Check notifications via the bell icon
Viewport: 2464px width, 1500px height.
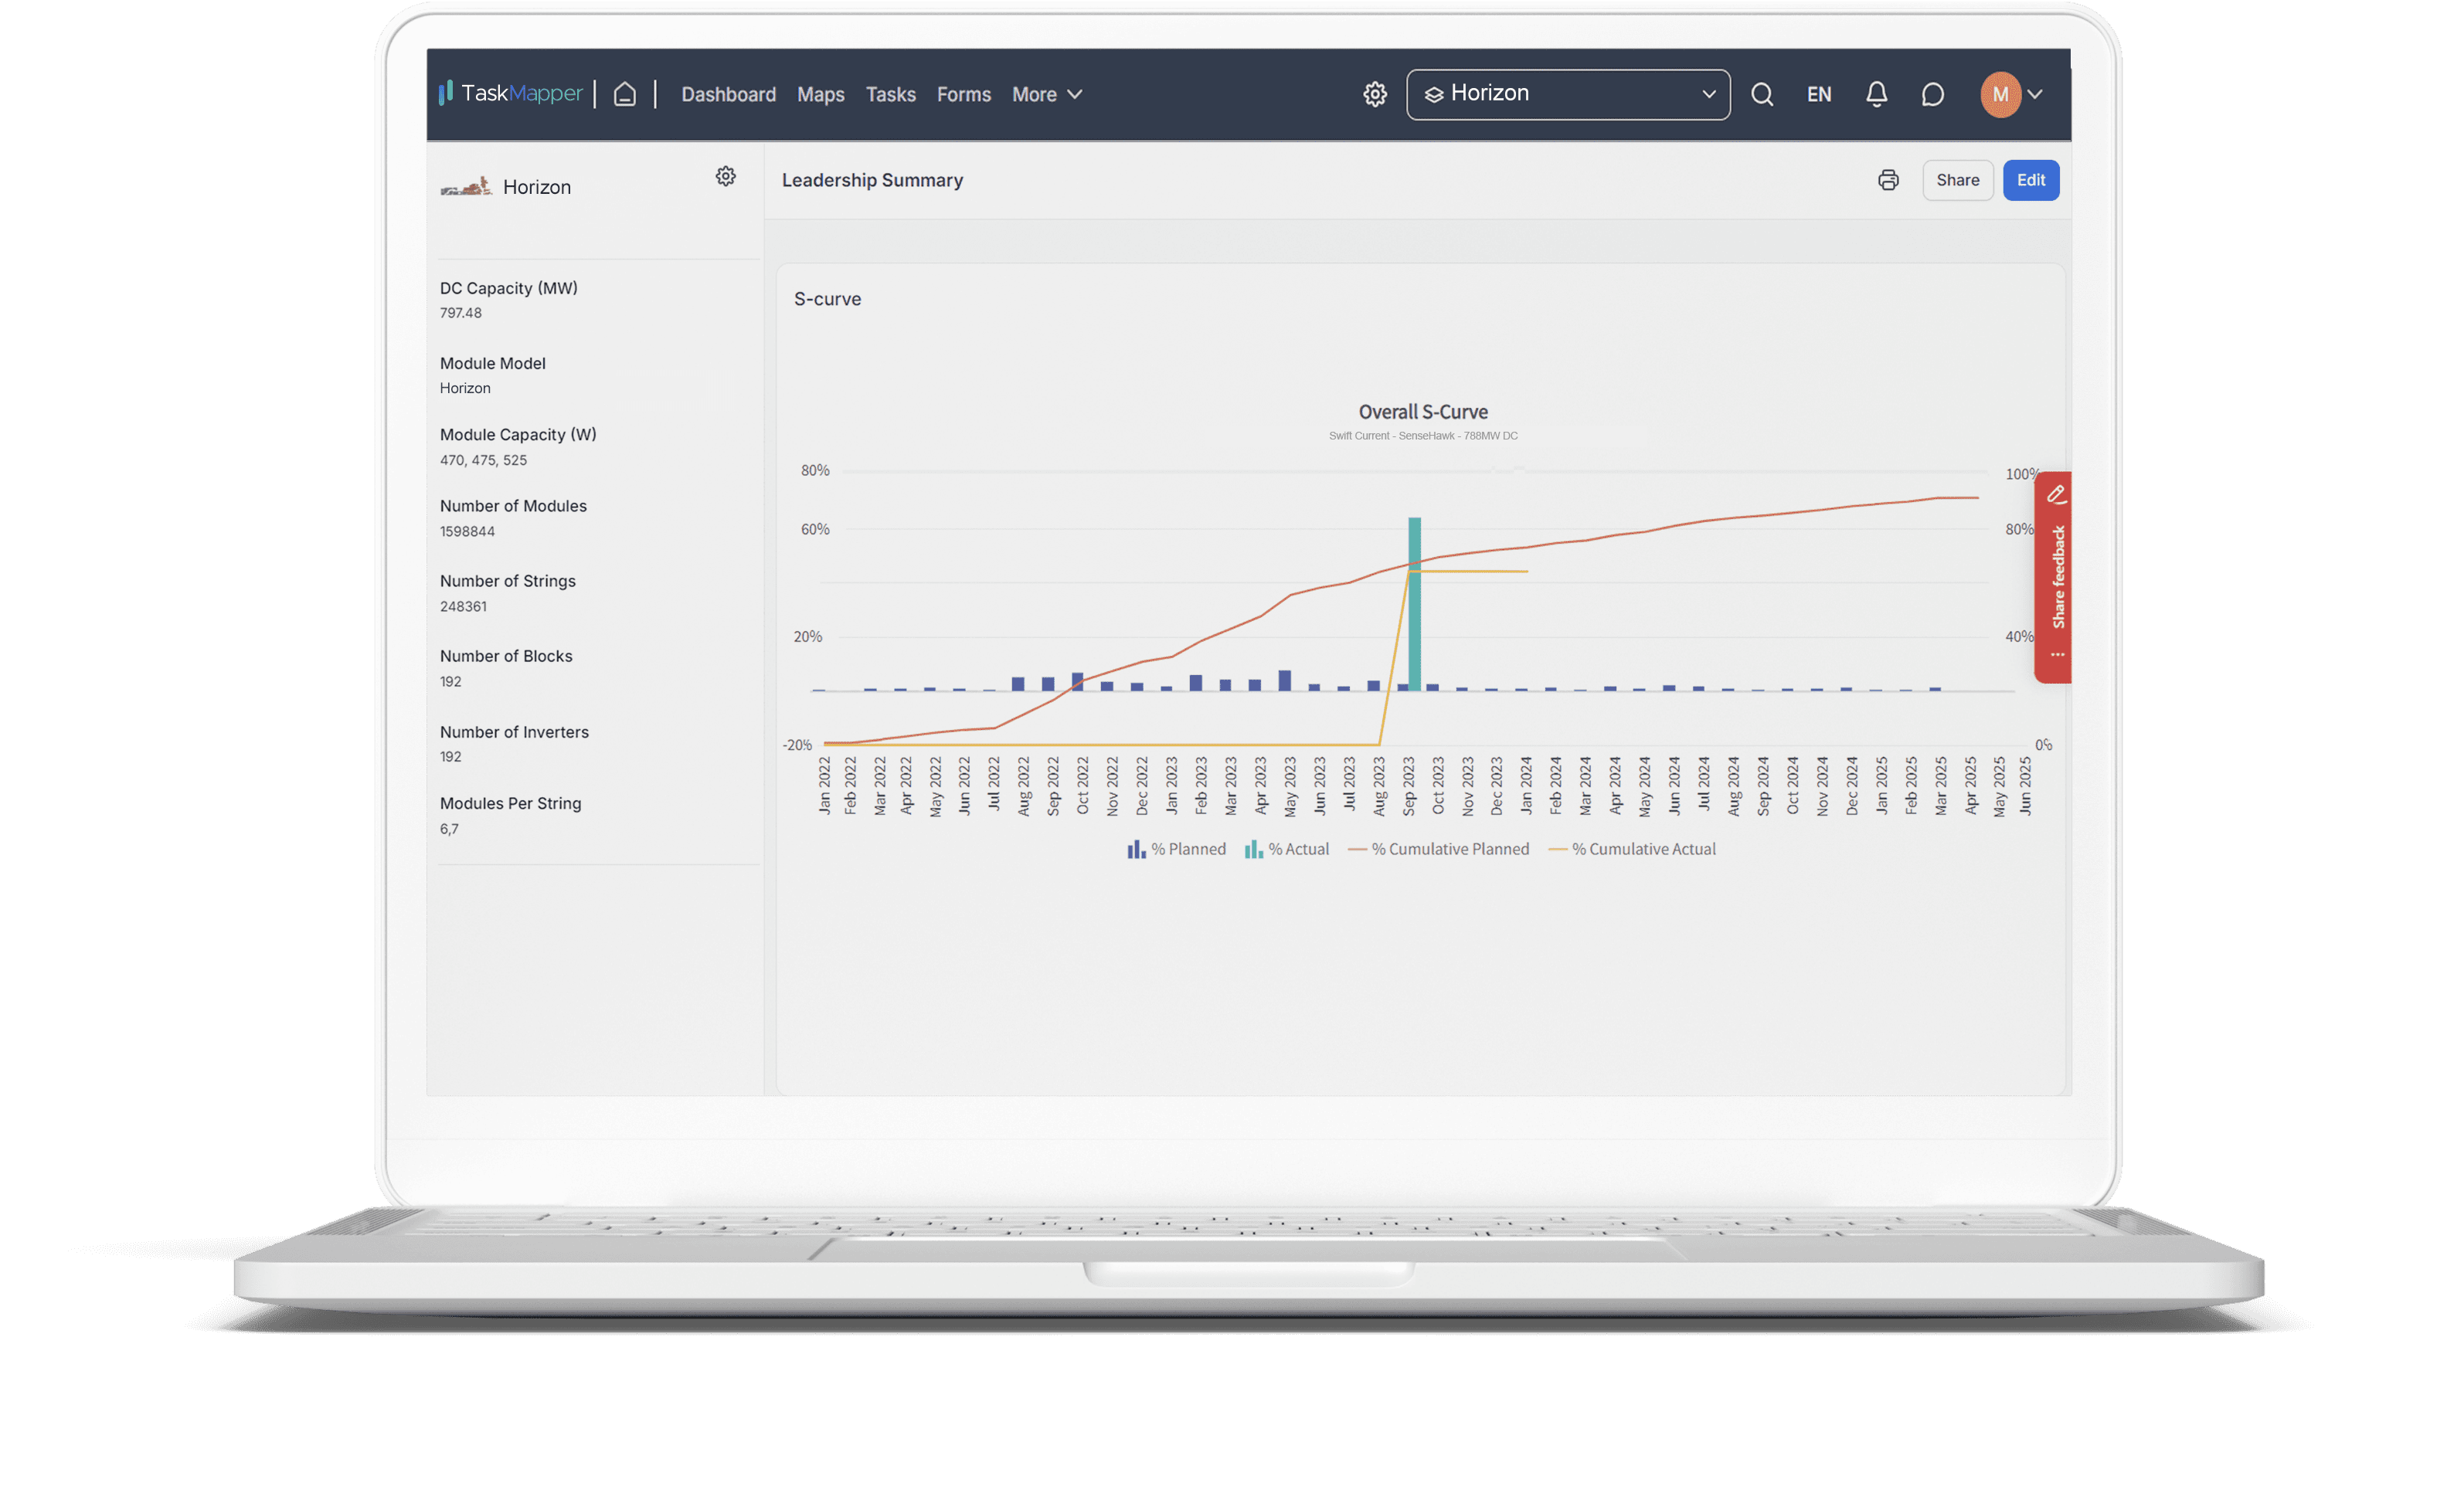point(1876,94)
